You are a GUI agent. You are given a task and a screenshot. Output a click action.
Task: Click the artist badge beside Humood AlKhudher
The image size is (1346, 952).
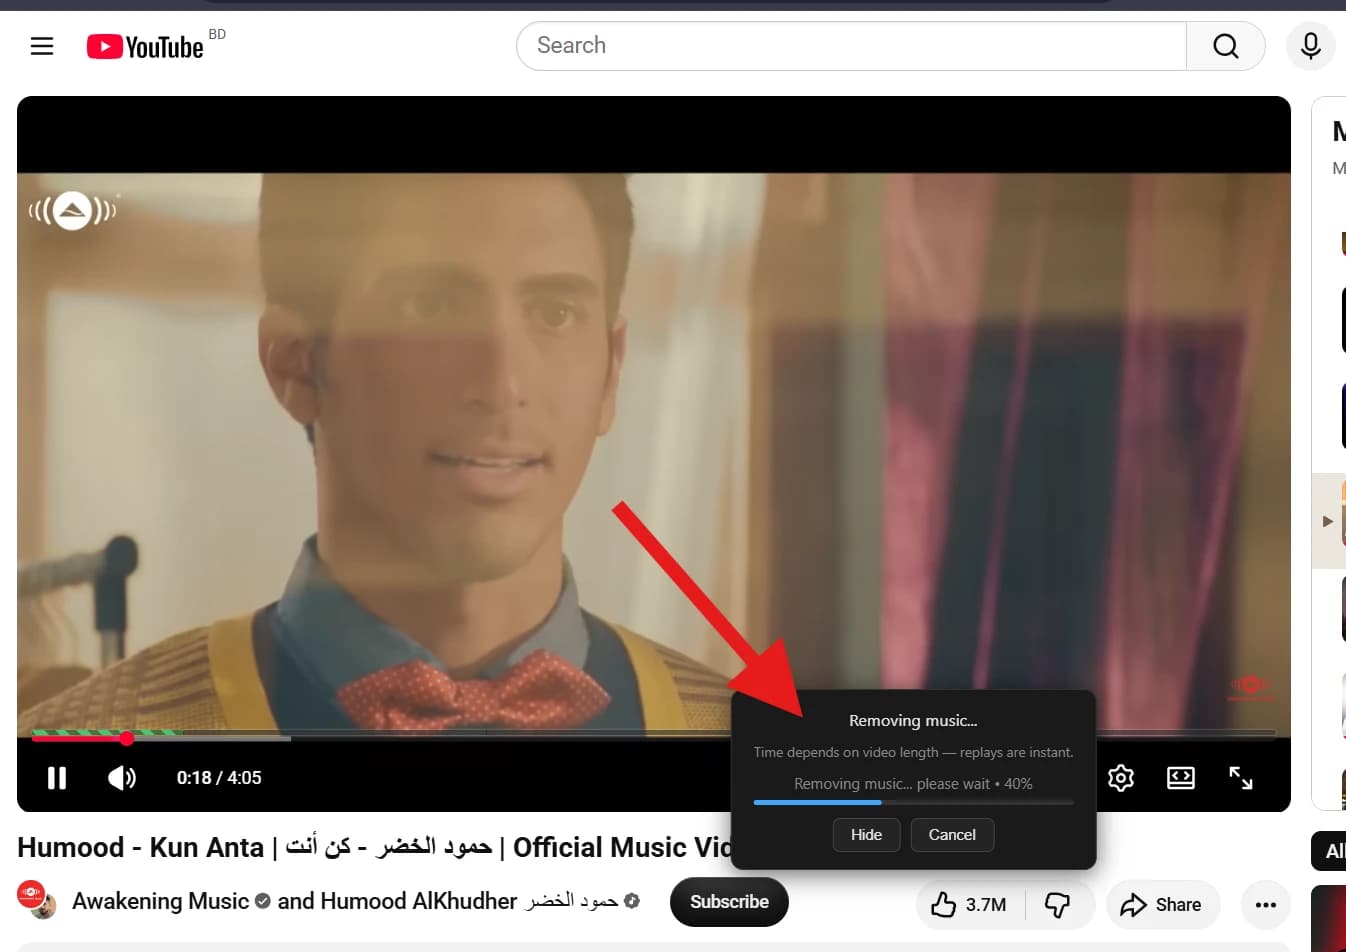[x=631, y=902]
